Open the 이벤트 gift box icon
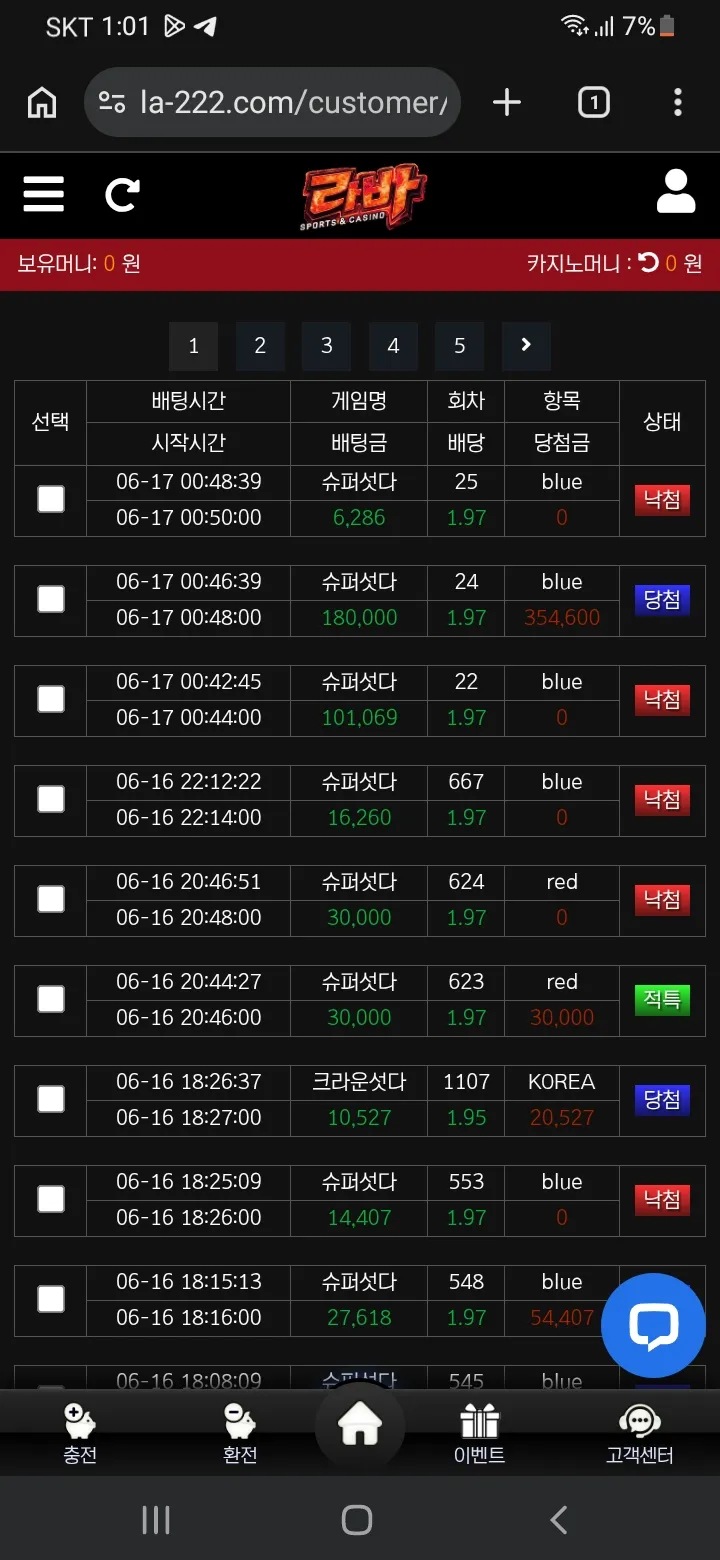This screenshot has width=720, height=1560. (479, 1434)
